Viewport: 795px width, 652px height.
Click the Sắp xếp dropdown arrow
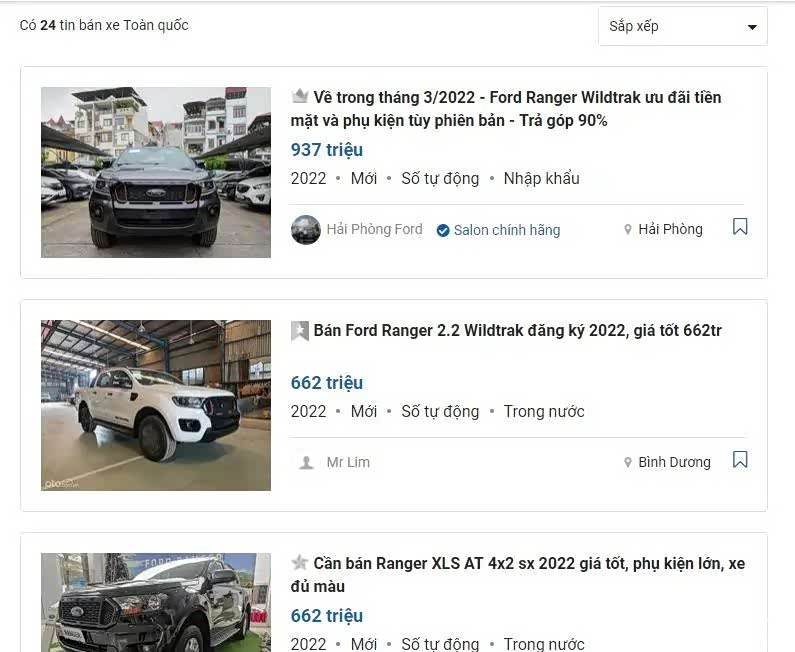pyautogui.click(x=752, y=27)
